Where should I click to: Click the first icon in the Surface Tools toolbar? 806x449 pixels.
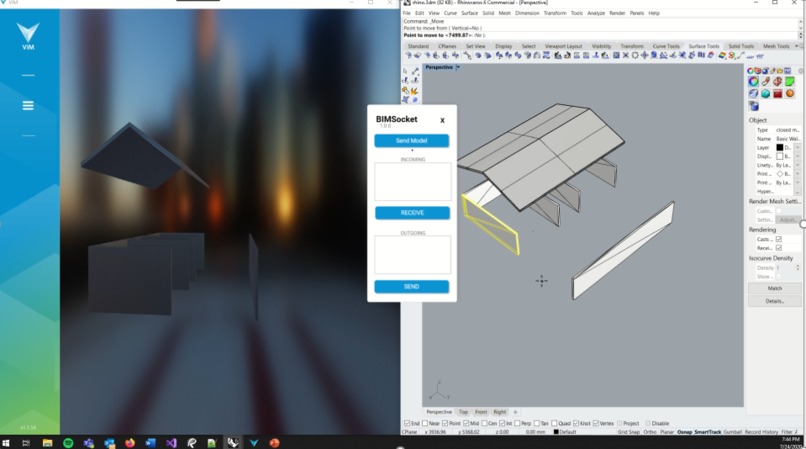pos(408,55)
